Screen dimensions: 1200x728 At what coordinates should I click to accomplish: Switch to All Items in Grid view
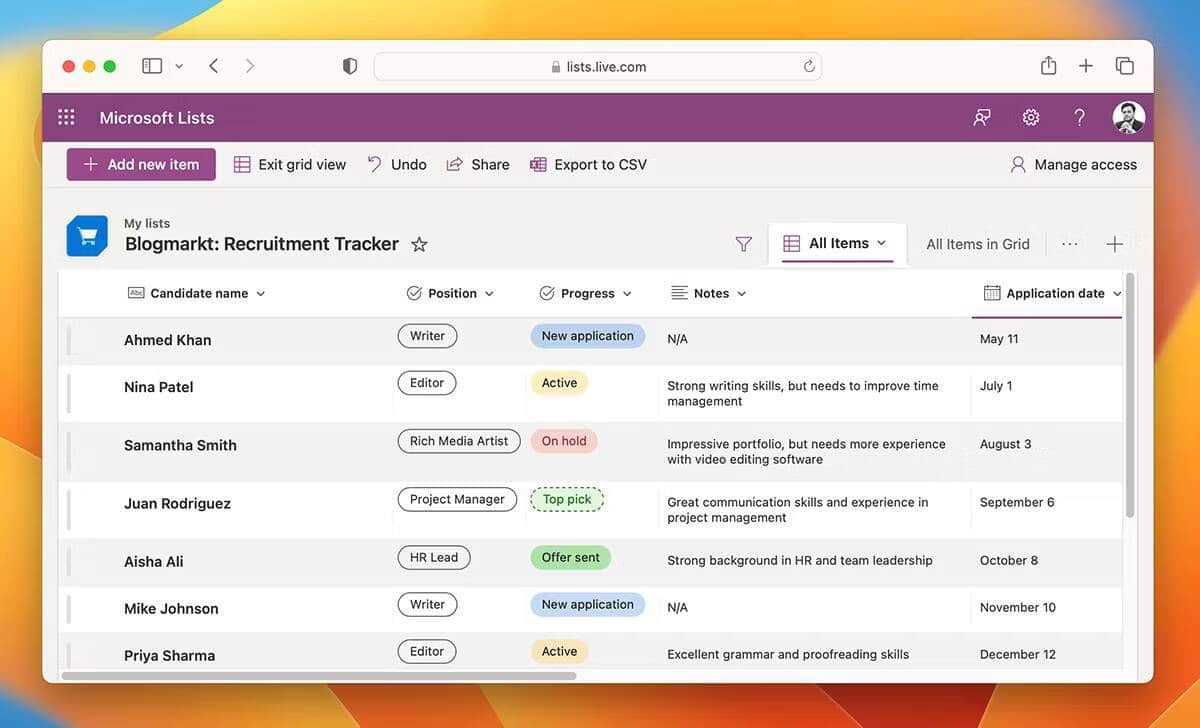975,243
